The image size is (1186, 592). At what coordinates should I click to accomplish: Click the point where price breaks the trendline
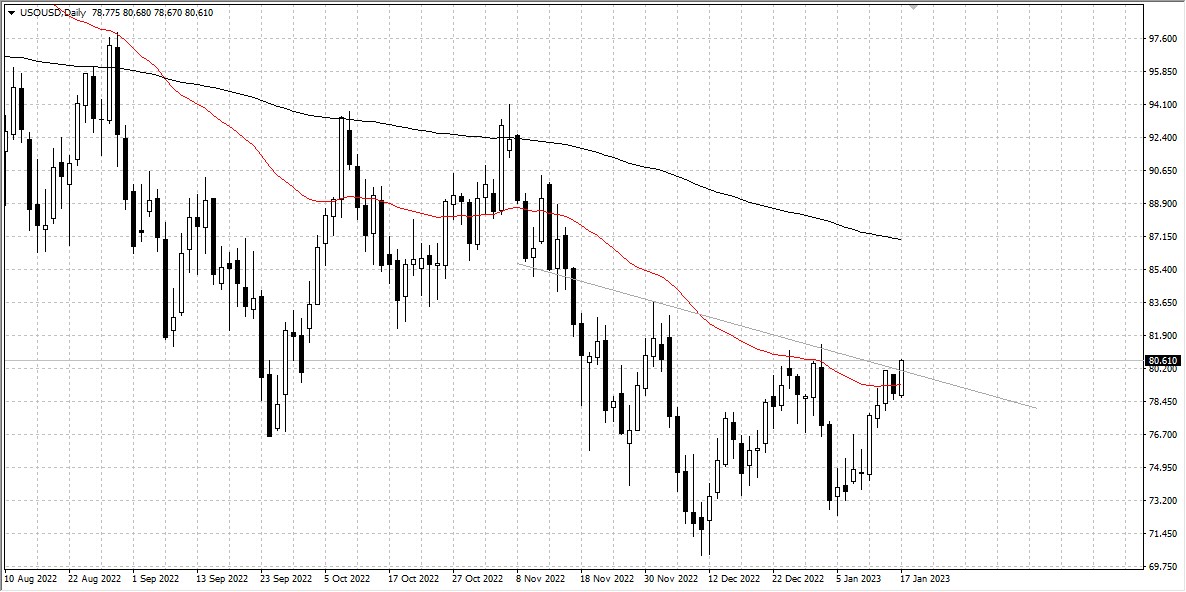point(899,368)
